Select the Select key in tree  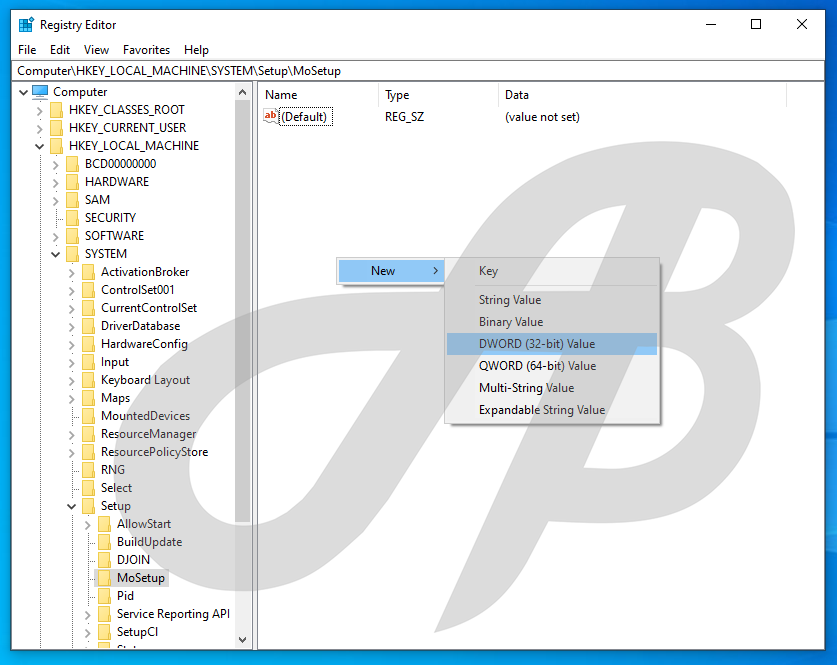click(116, 488)
